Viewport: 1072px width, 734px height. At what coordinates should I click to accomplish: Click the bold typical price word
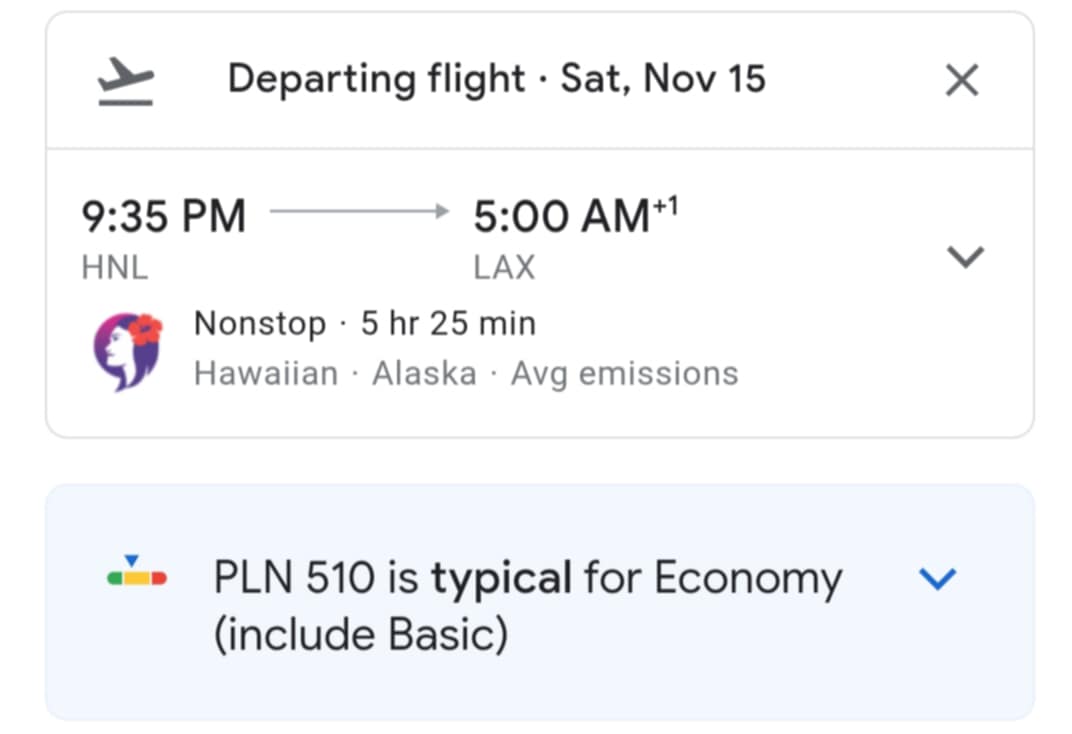click(501, 579)
